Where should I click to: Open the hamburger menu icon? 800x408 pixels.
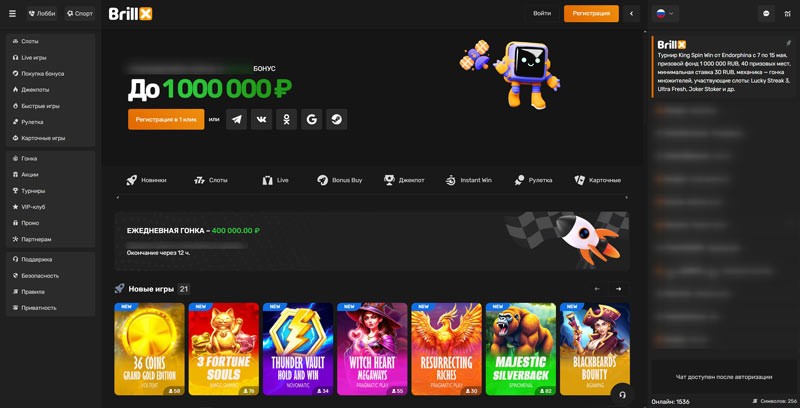13,14
